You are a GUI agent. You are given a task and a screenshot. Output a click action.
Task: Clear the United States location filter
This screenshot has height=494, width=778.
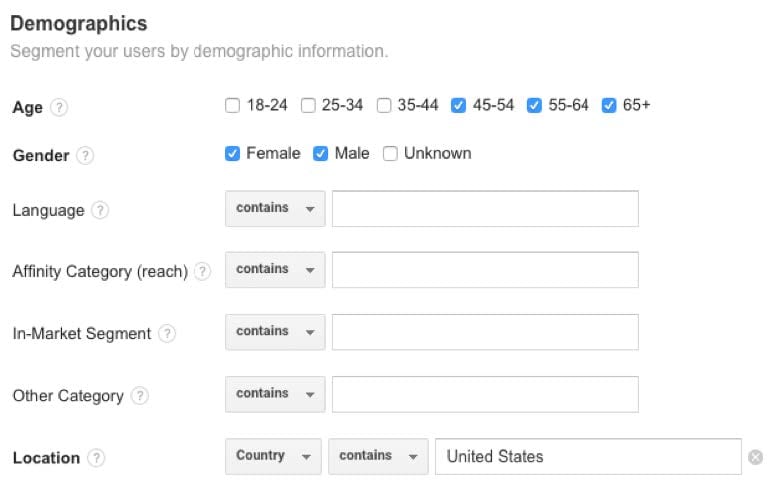point(756,457)
